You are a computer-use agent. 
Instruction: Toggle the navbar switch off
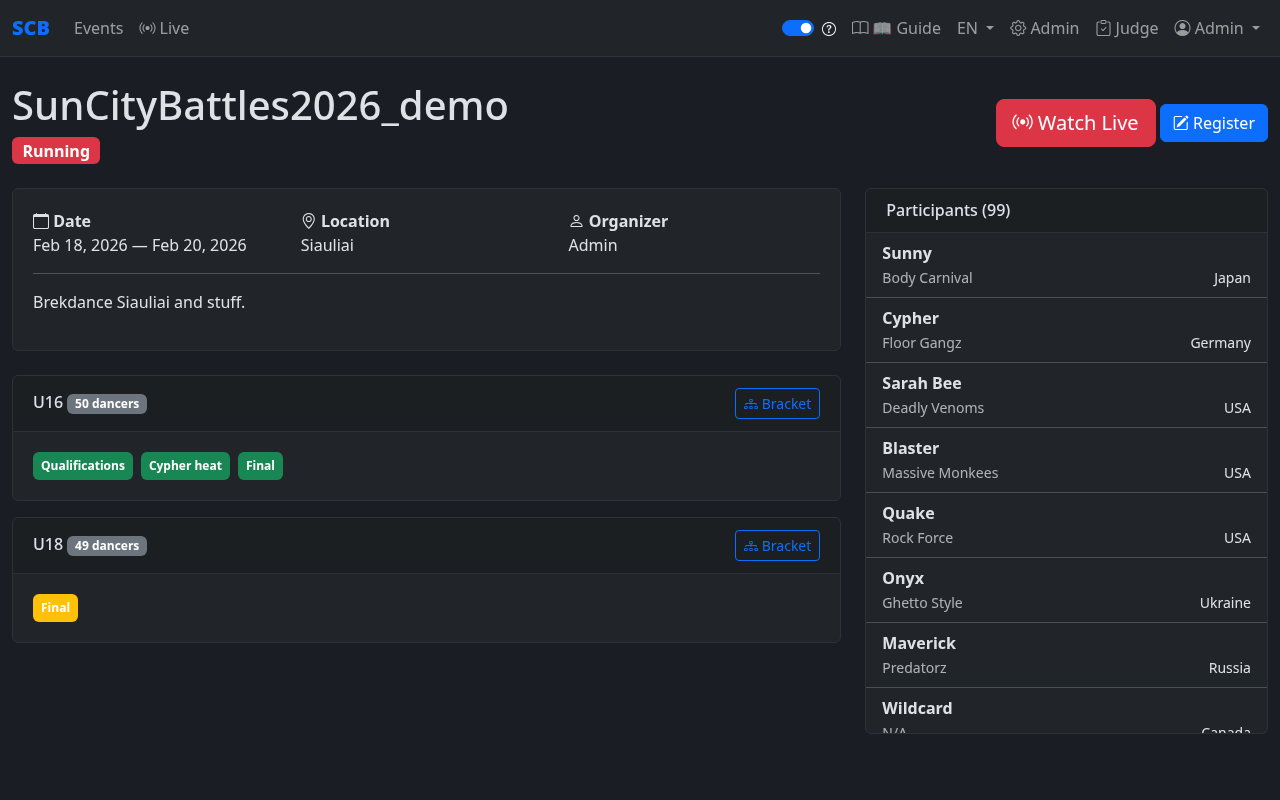click(797, 28)
